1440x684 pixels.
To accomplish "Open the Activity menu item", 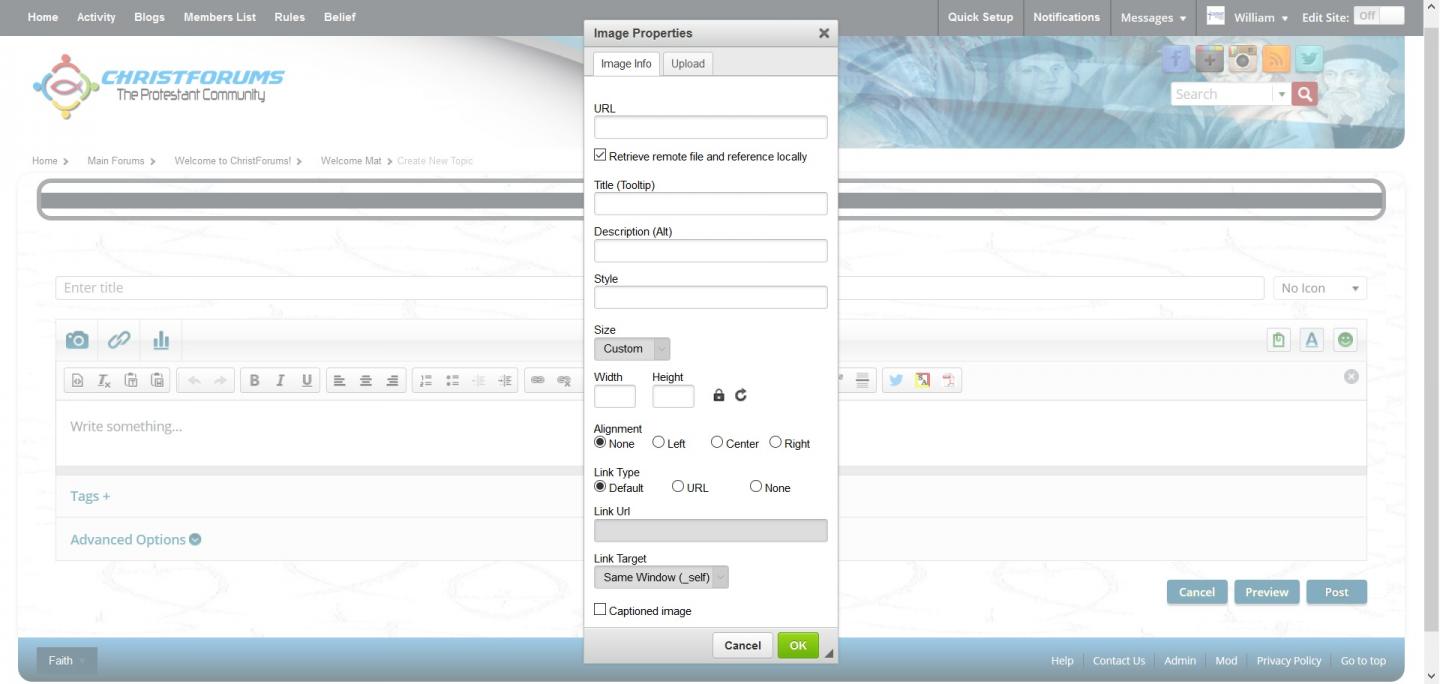I will click(96, 17).
